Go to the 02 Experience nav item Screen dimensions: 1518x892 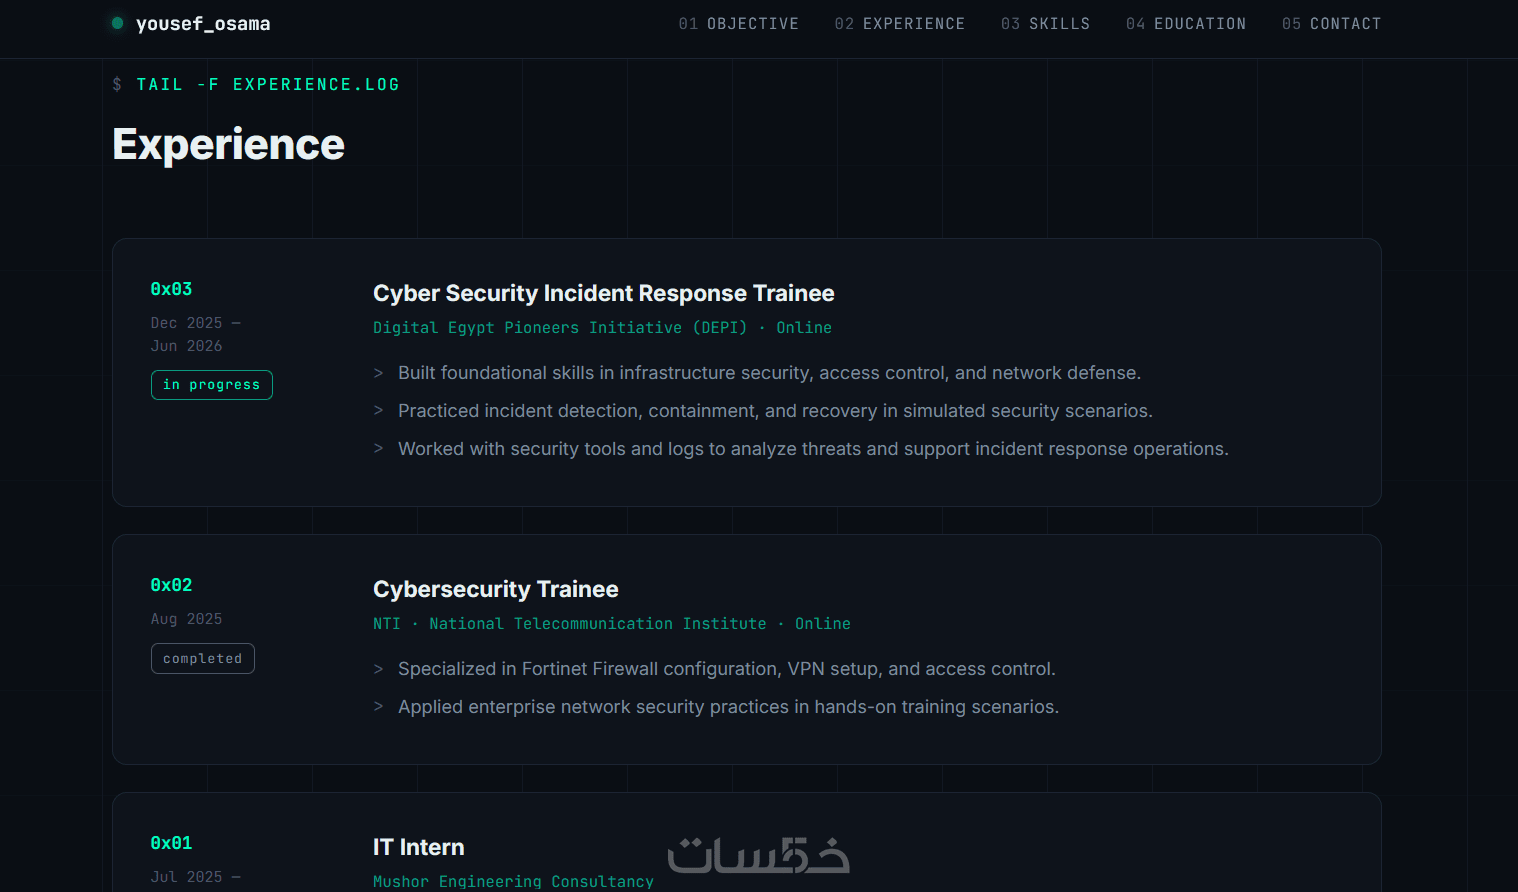[899, 24]
